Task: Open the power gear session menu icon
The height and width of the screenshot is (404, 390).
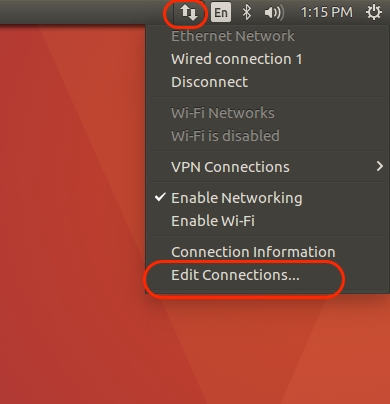Action: coord(374,13)
